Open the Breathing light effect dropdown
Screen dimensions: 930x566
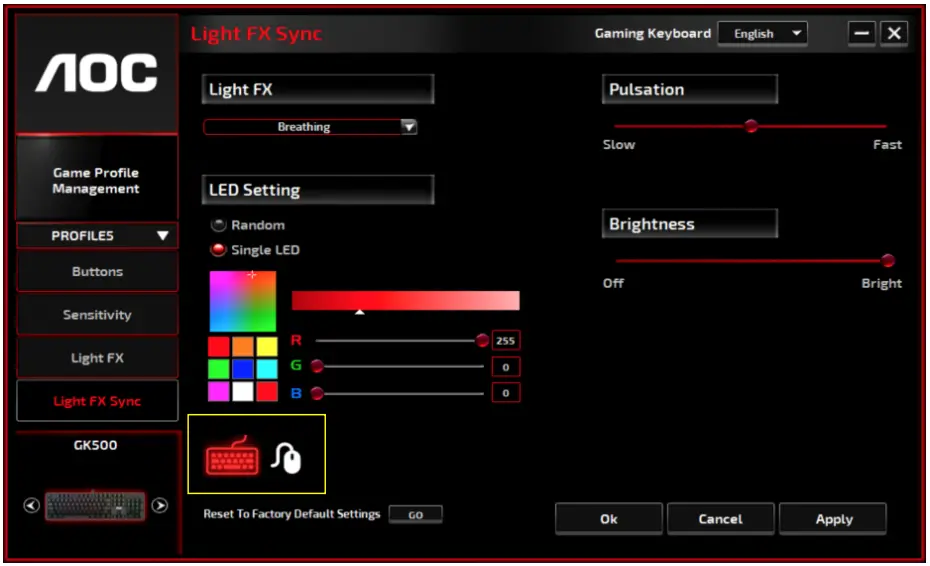click(310, 126)
